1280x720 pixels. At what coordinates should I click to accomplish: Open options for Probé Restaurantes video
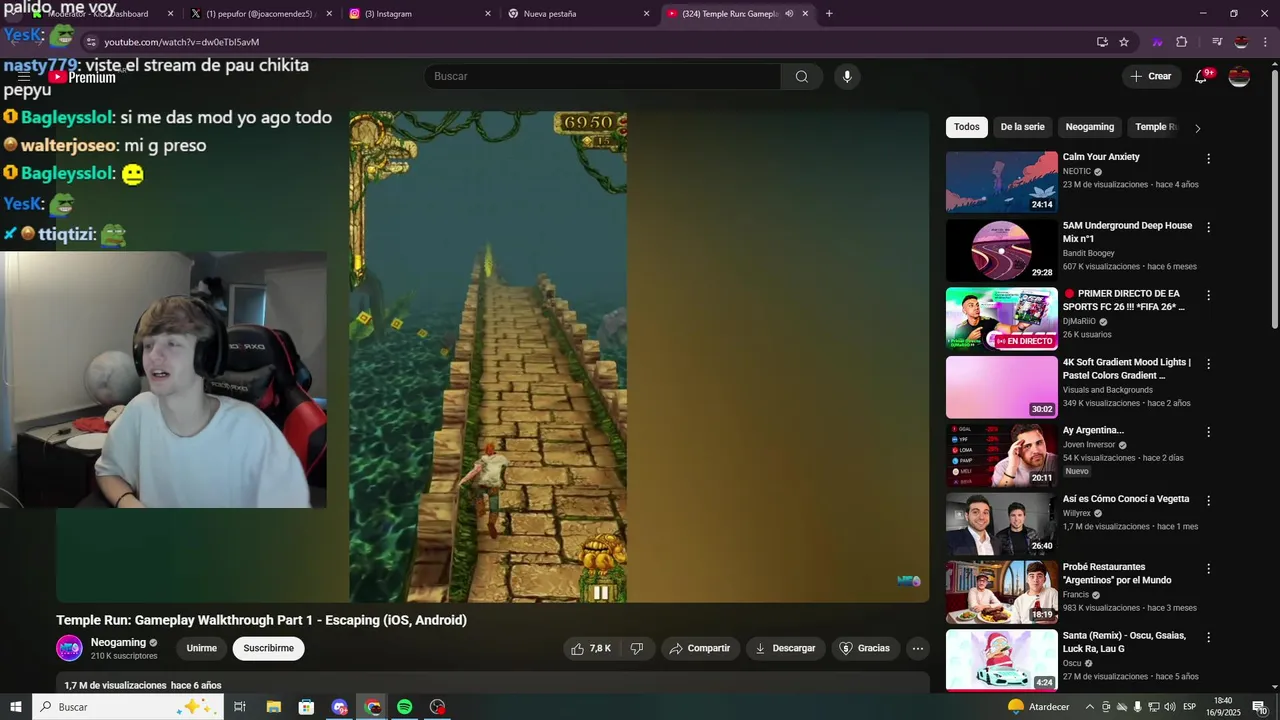1208,568
